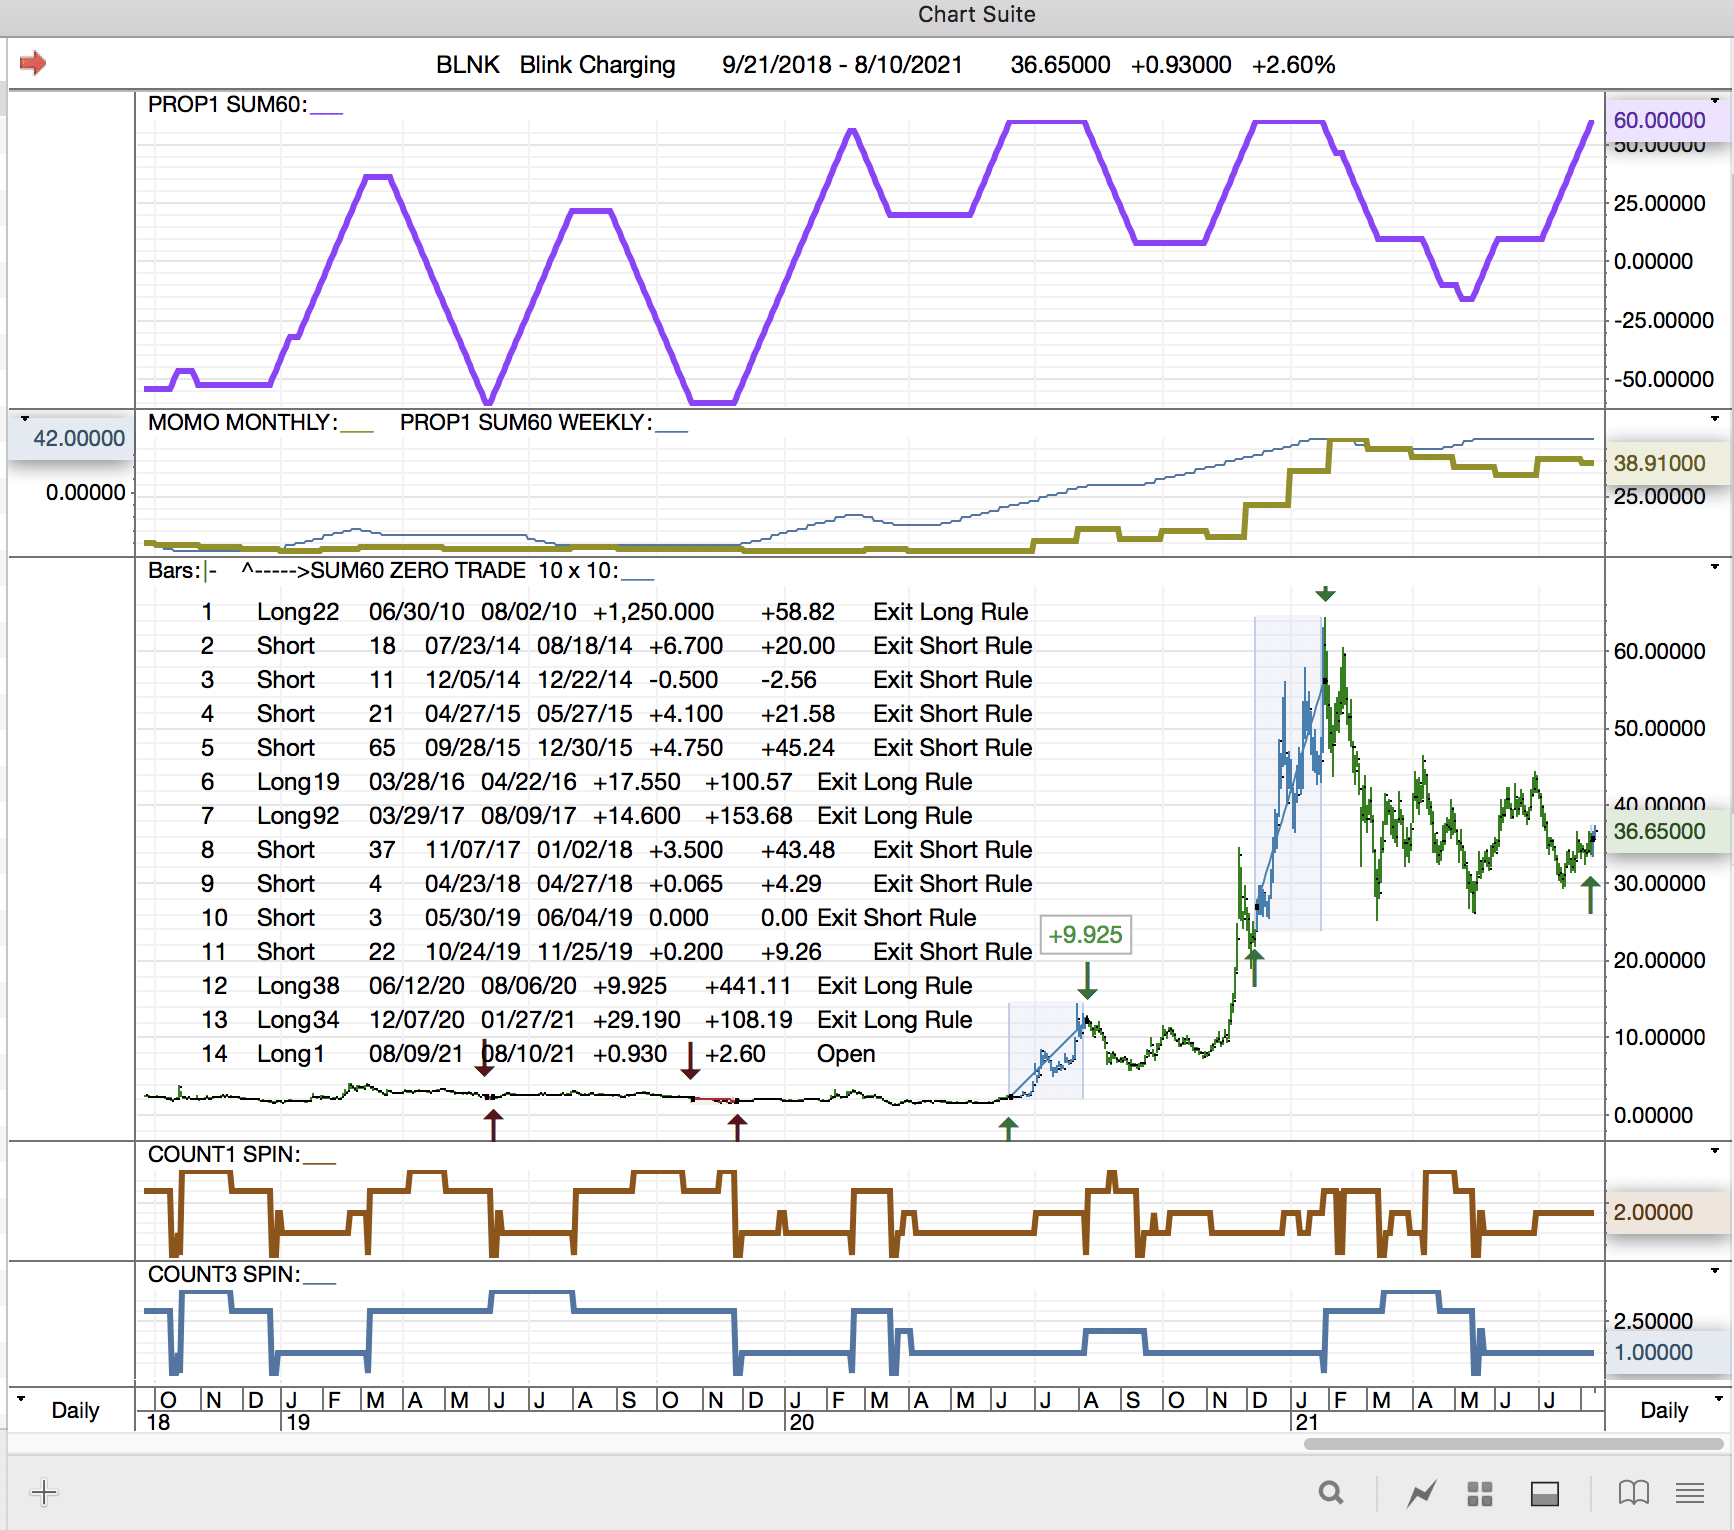Select the +9.925 trade profit label
Viewport: 1734px width, 1530px height.
coord(1085,935)
